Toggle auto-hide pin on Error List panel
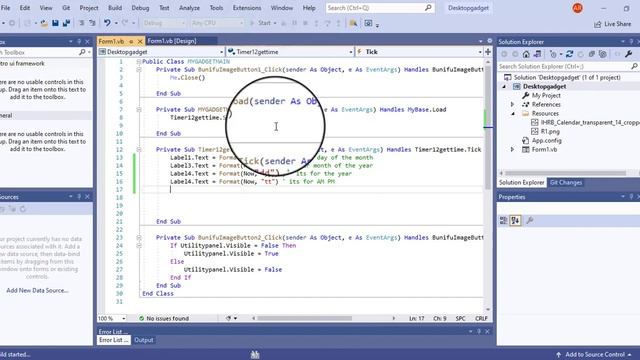 479,331
